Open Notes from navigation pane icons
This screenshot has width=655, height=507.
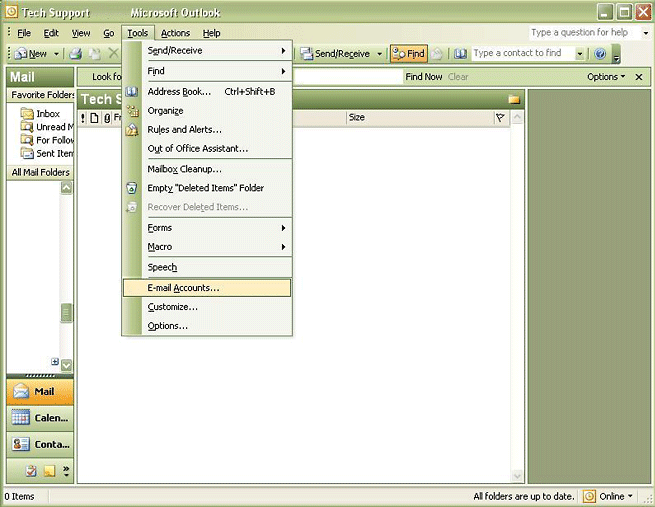tap(49, 470)
